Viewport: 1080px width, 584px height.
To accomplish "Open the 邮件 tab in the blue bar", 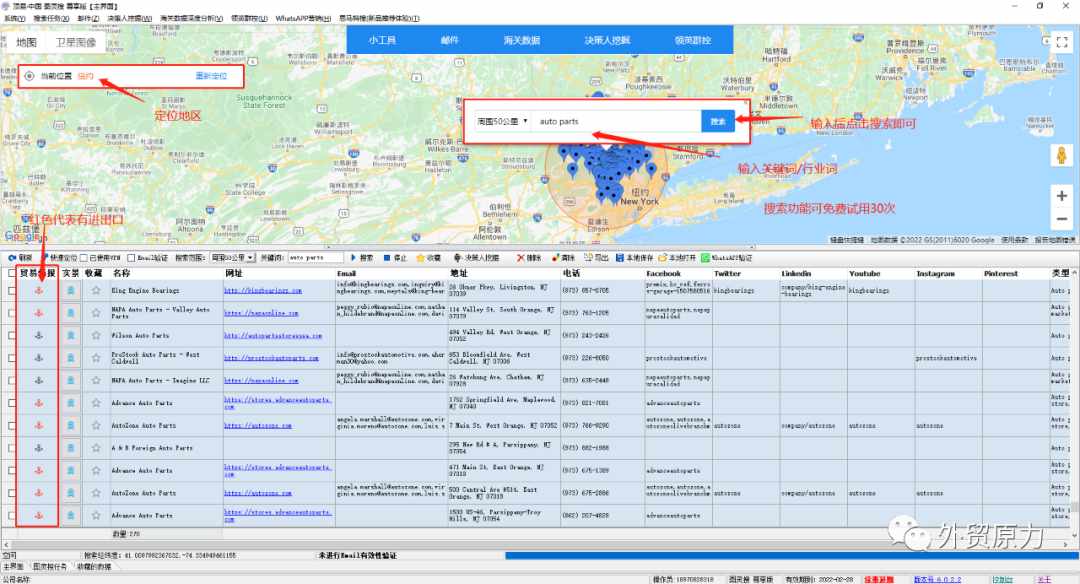I will pos(449,40).
